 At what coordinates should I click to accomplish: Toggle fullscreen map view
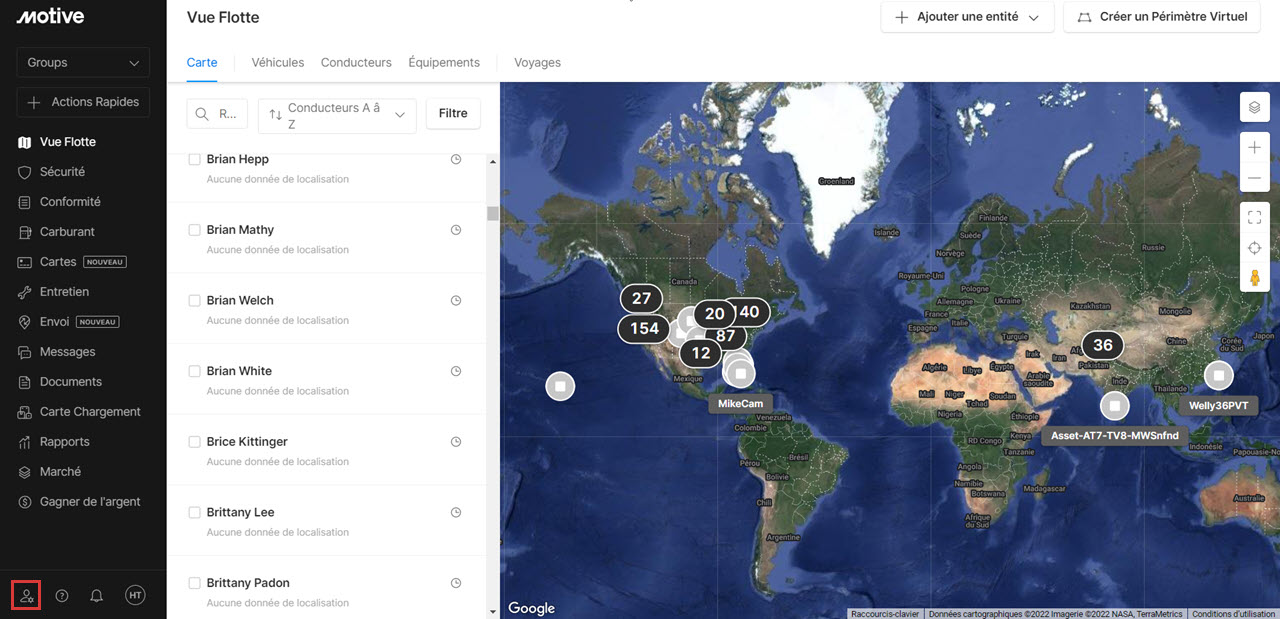pos(1254,217)
